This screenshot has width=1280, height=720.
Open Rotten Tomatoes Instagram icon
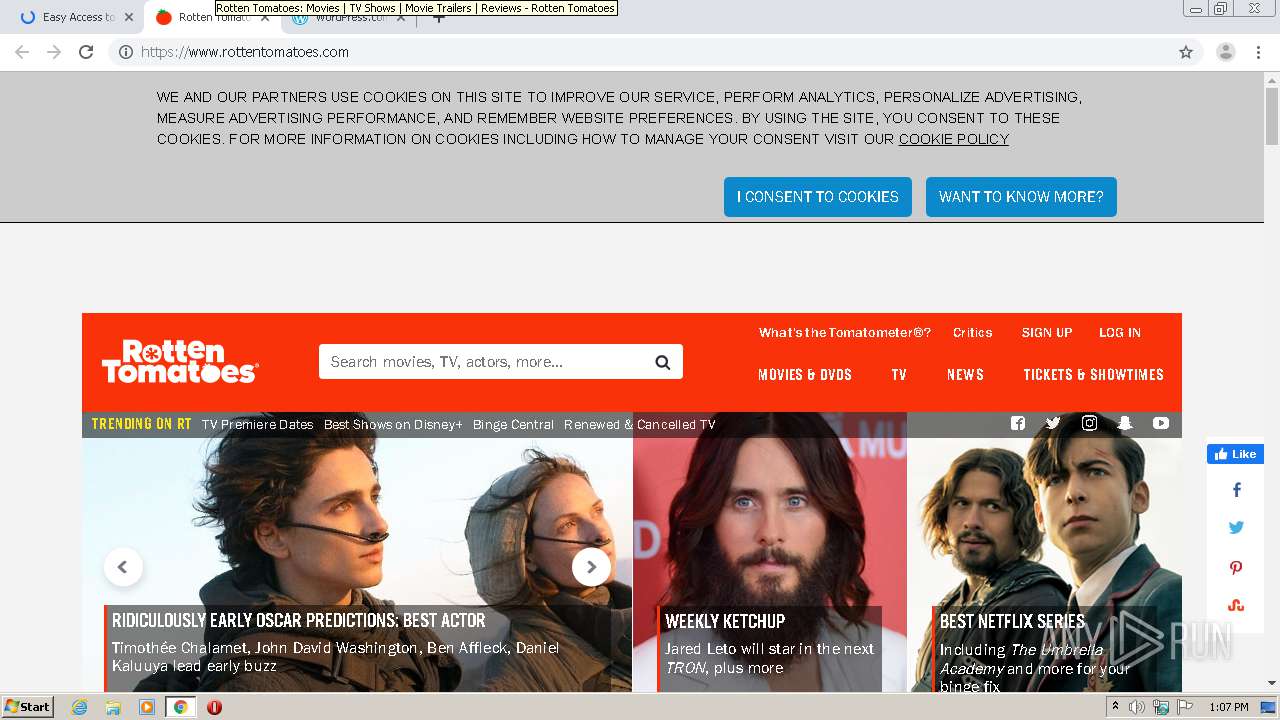[1089, 423]
